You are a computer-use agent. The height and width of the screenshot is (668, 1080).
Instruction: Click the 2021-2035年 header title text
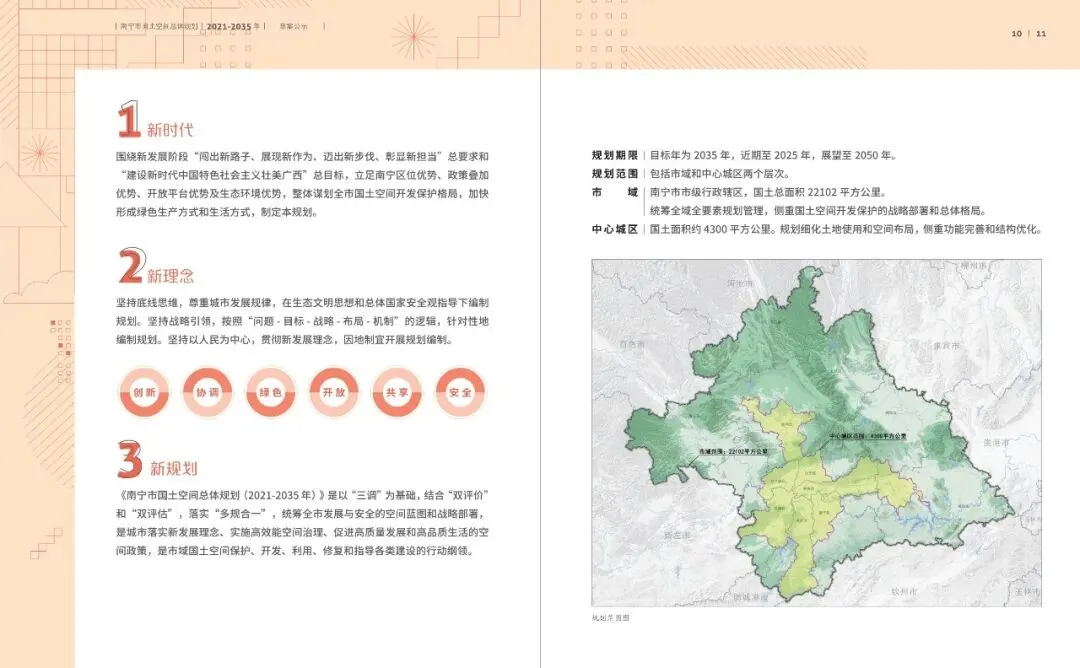[x=233, y=26]
